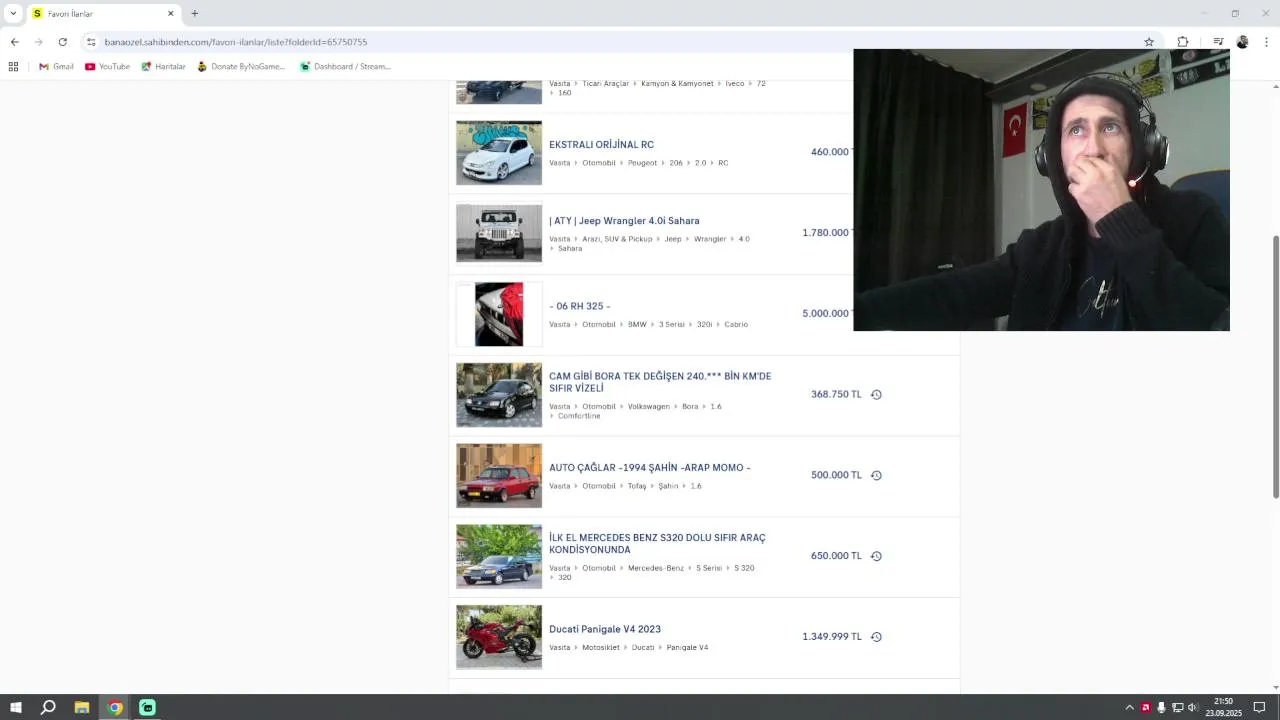Click the 368.750 TL price
The width and height of the screenshot is (1280, 720).
(x=836, y=395)
